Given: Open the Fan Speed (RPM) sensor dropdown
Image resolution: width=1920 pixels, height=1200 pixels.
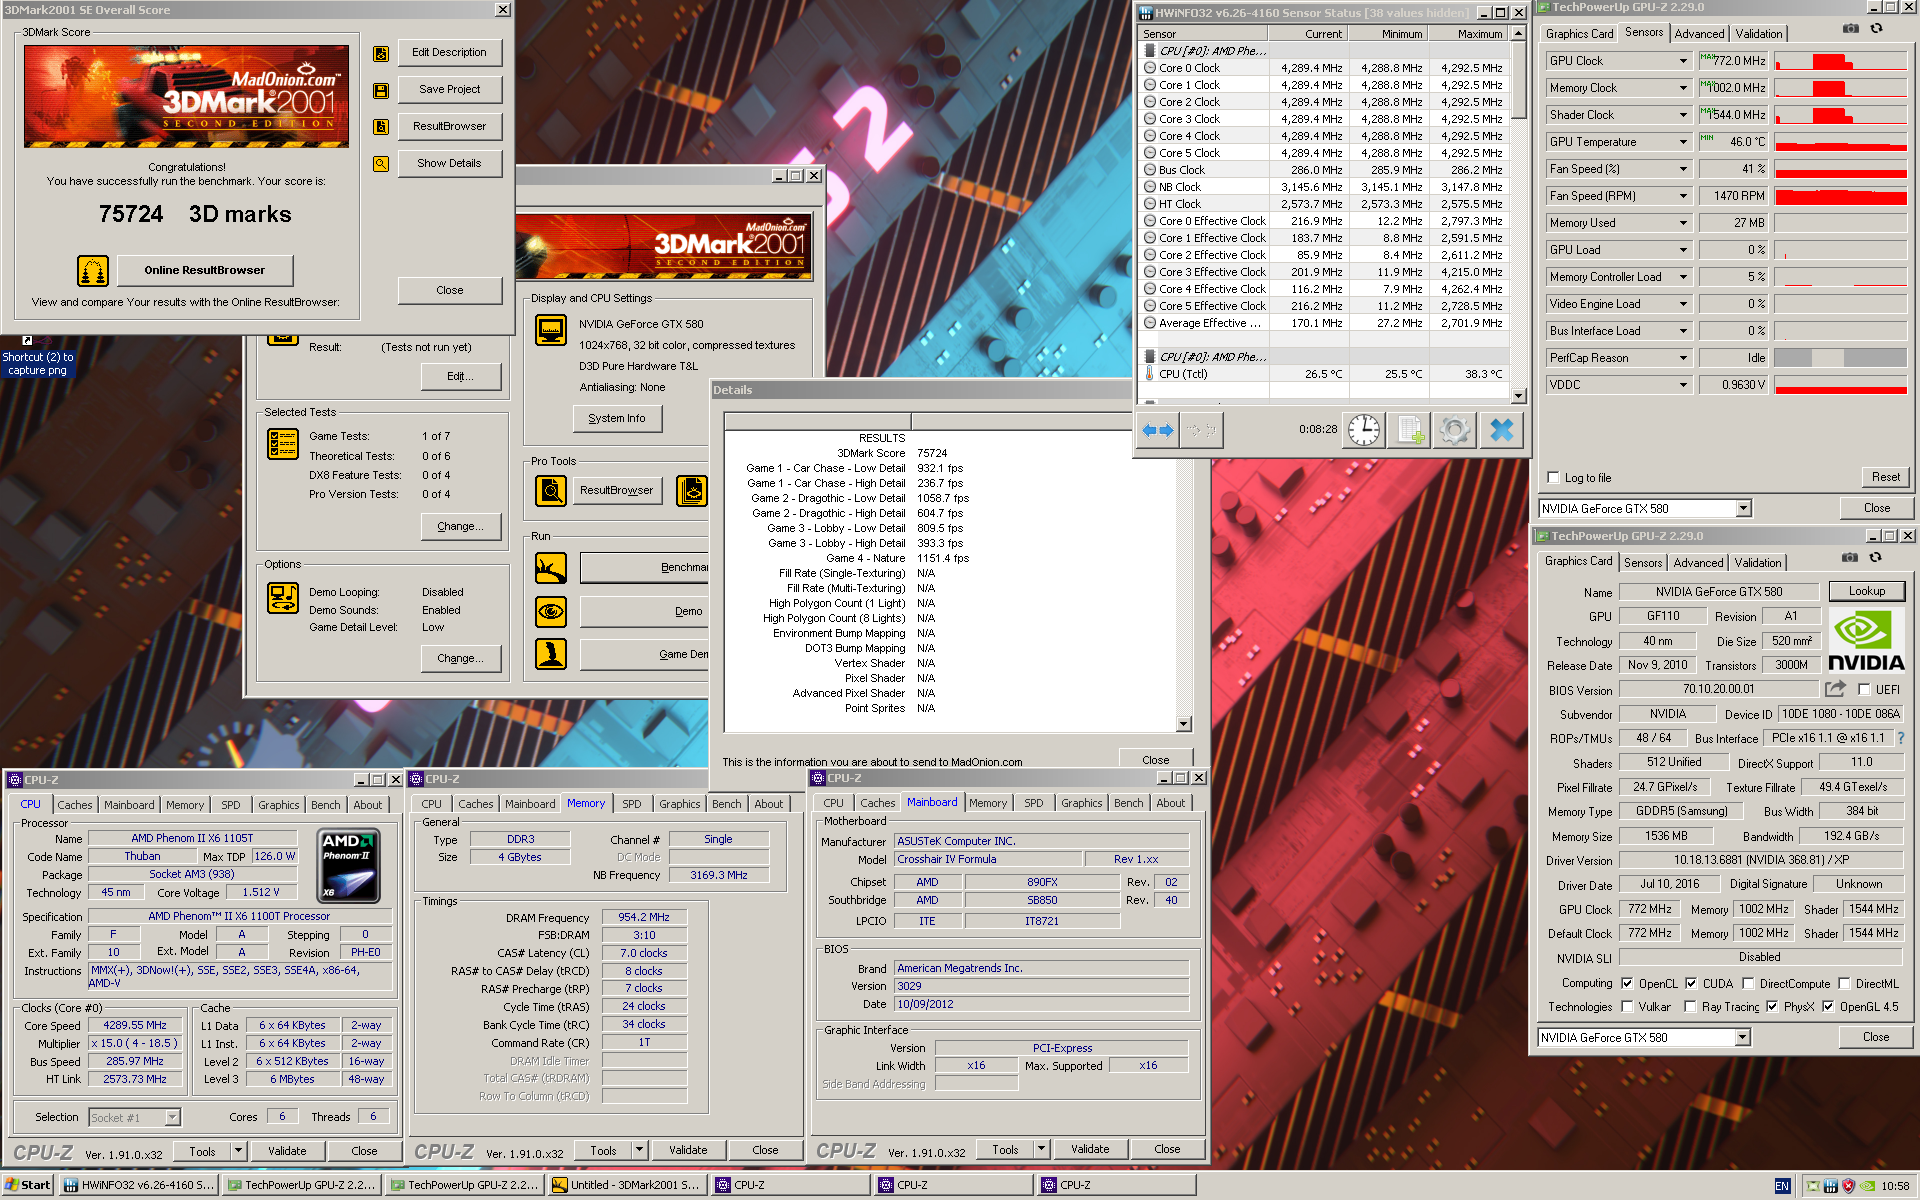Looking at the screenshot, I should click(x=1683, y=196).
